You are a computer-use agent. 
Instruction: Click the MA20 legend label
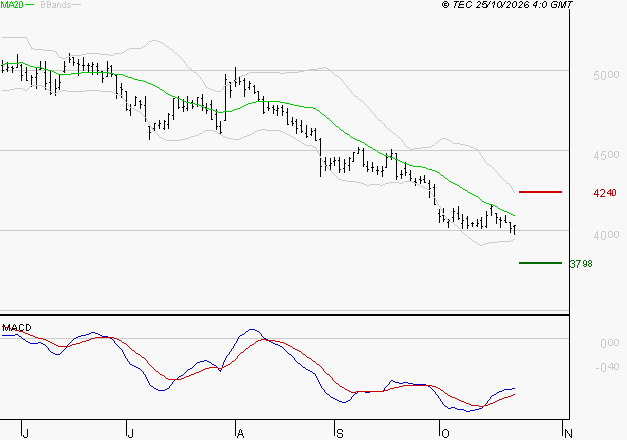pyautogui.click(x=12, y=5)
